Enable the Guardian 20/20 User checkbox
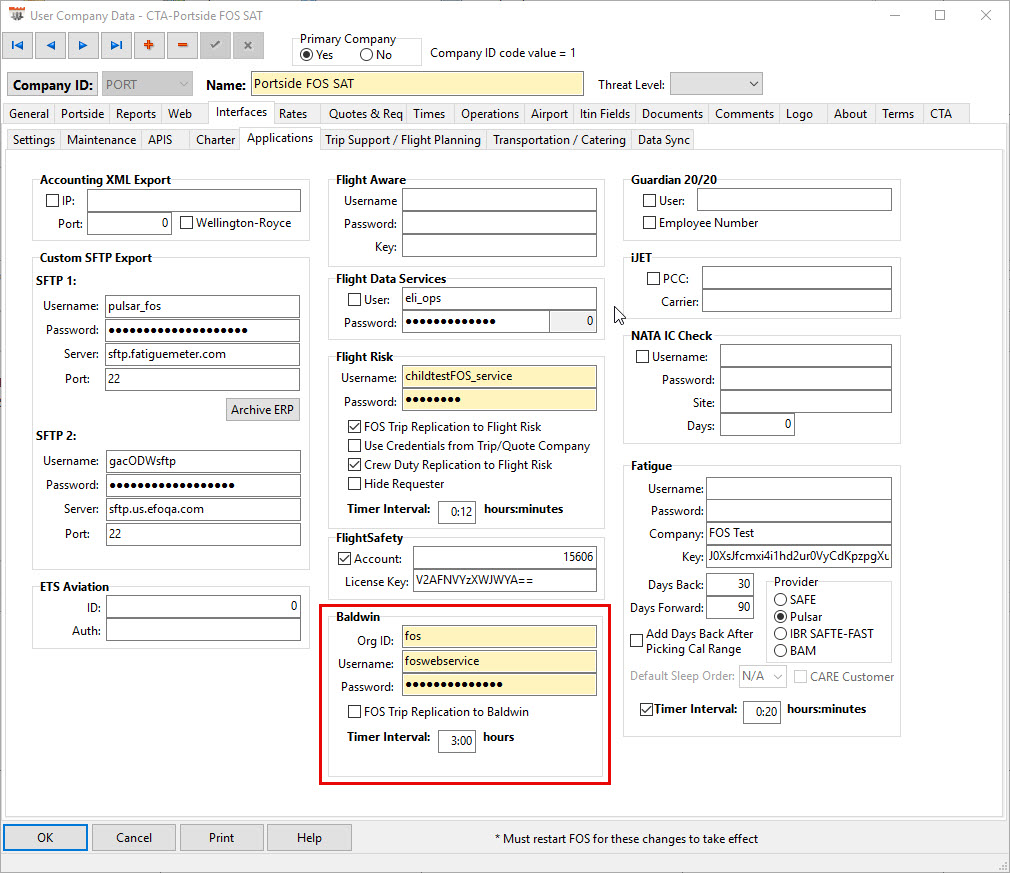This screenshot has width=1010, height=873. pyautogui.click(x=649, y=201)
